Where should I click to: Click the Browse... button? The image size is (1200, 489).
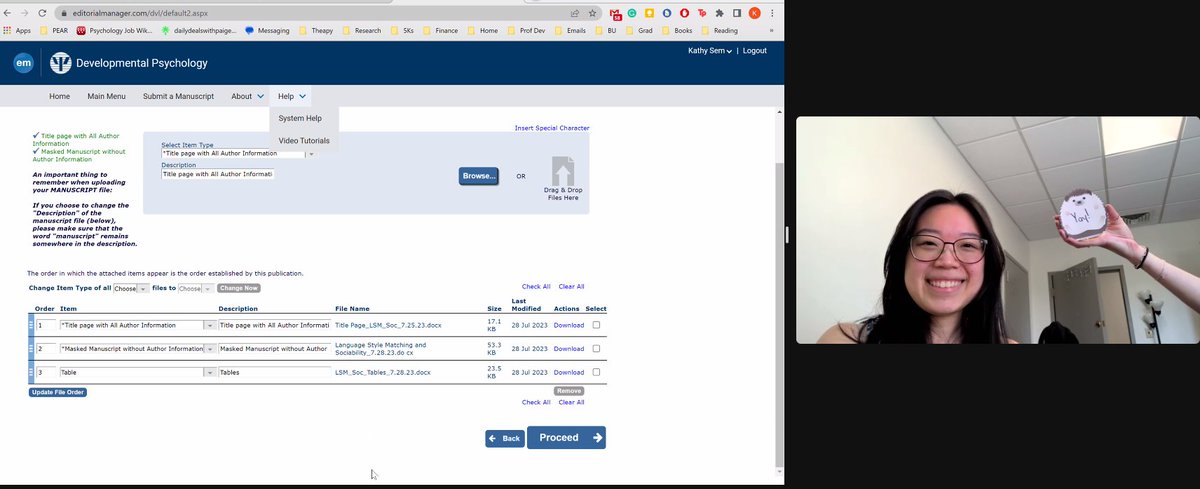479,176
